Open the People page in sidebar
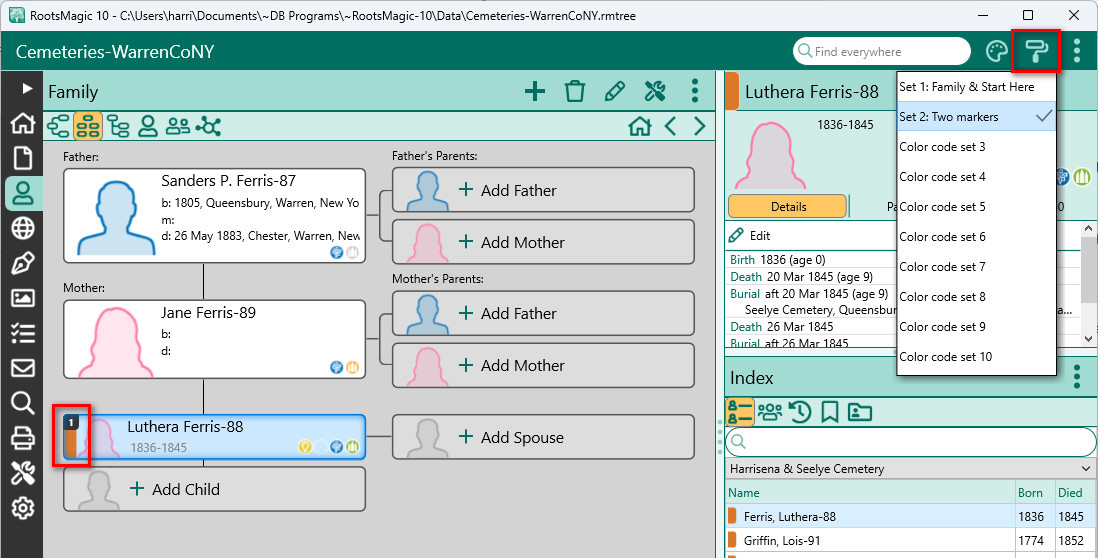This screenshot has height=558, width=1098. (22, 193)
